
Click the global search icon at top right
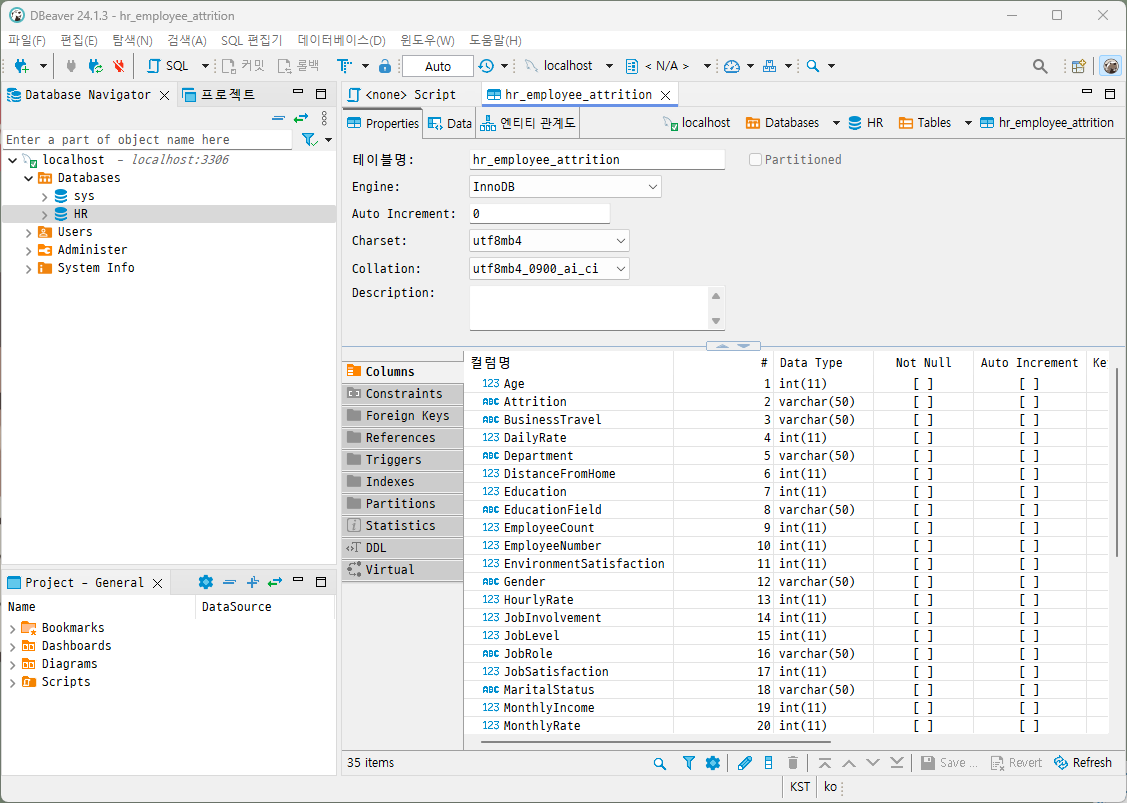1040,66
